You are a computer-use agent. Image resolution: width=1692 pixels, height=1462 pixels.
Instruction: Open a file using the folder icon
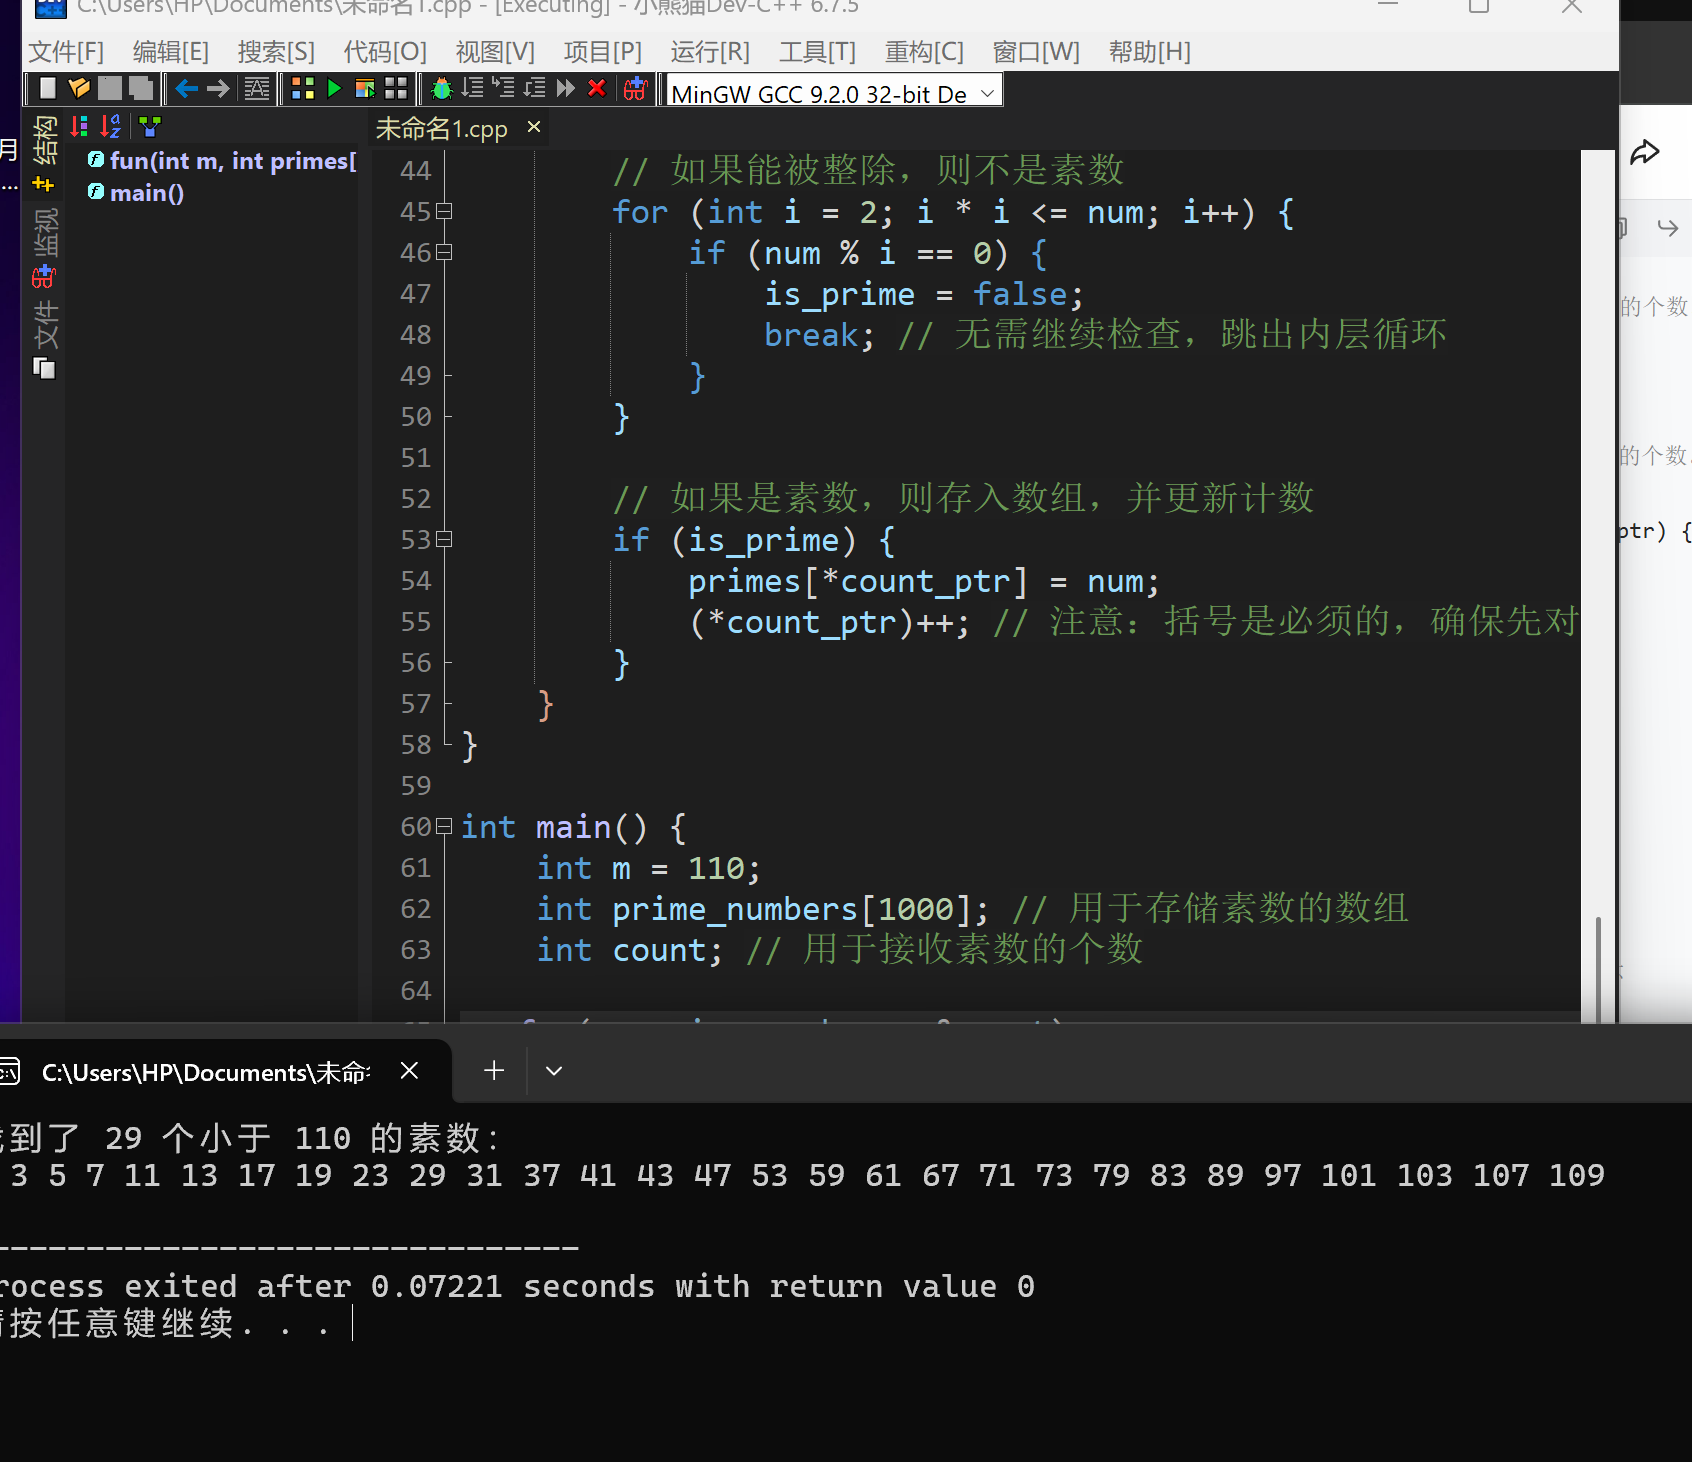(x=79, y=89)
